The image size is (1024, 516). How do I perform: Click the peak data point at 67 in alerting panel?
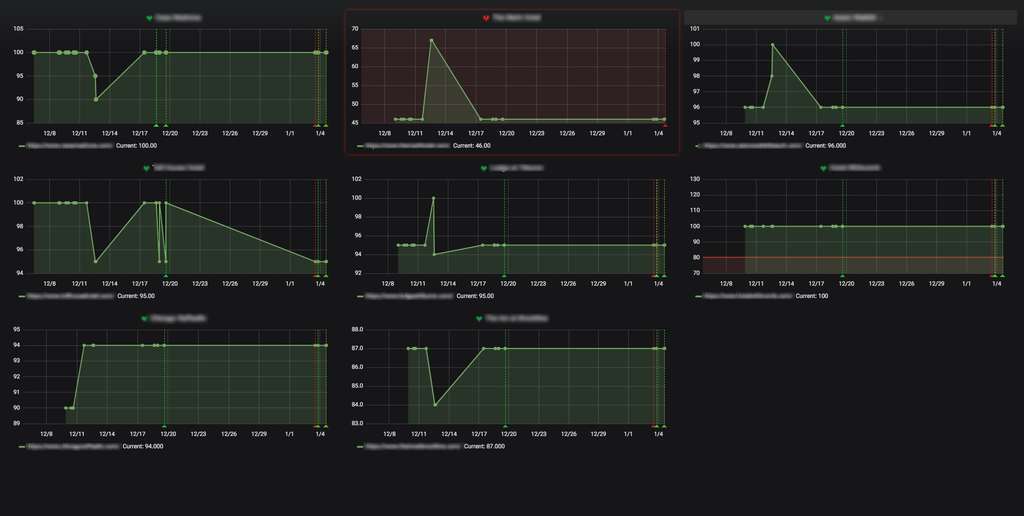click(431, 40)
